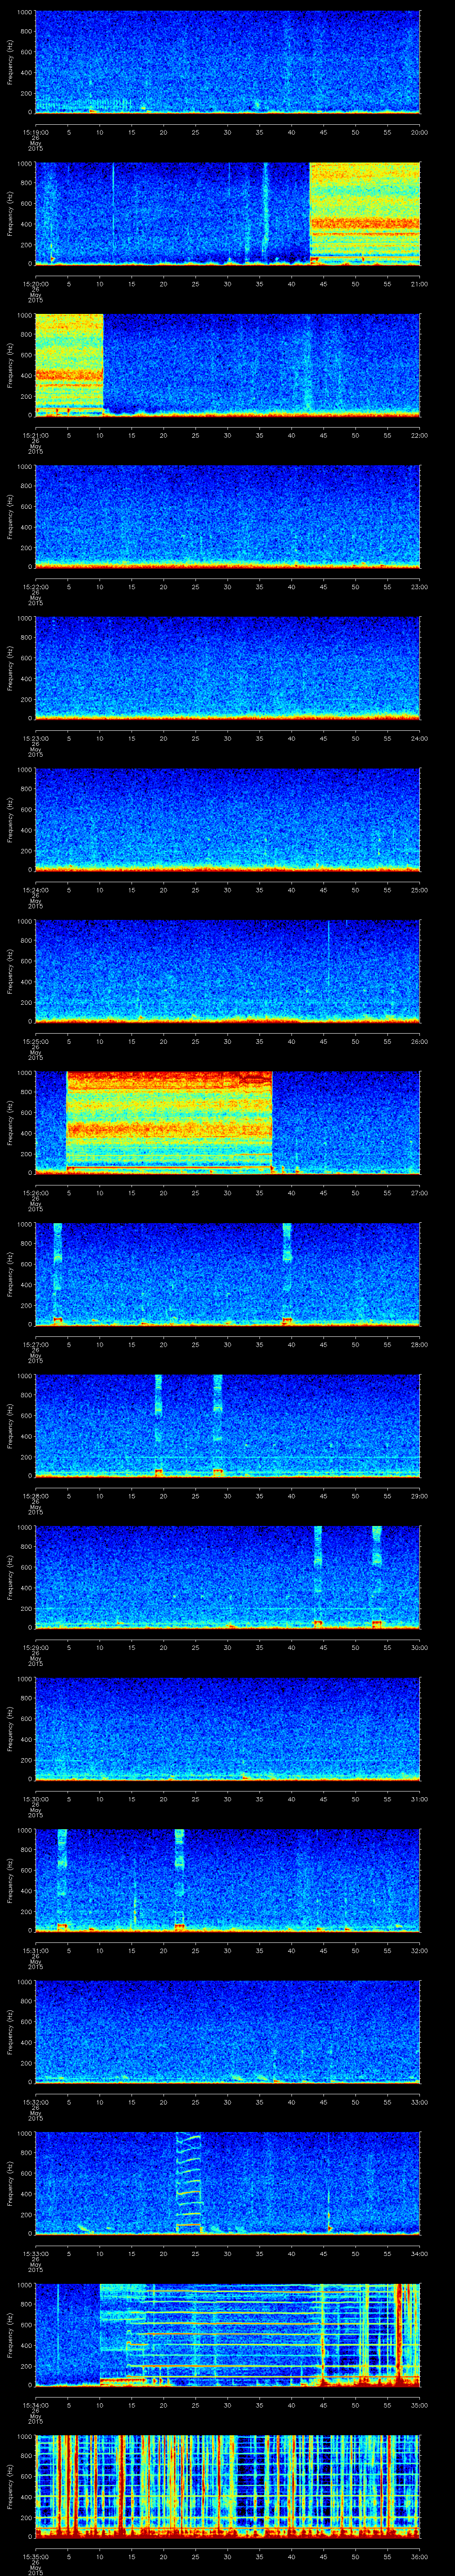Click the 15:24:00 start time label
The width and height of the screenshot is (455, 2576).
pos(35,890)
